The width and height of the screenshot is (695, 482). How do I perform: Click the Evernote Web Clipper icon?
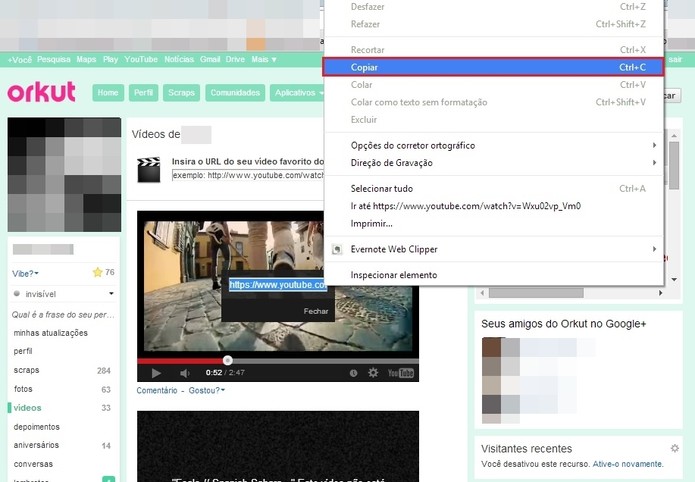(x=337, y=249)
